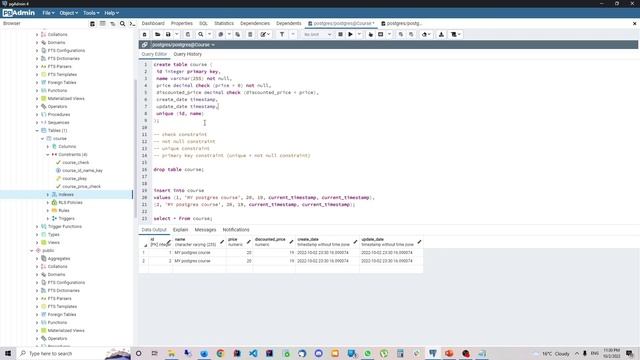The image size is (640, 360).
Task: Open the File menu
Action: (x=48, y=13)
